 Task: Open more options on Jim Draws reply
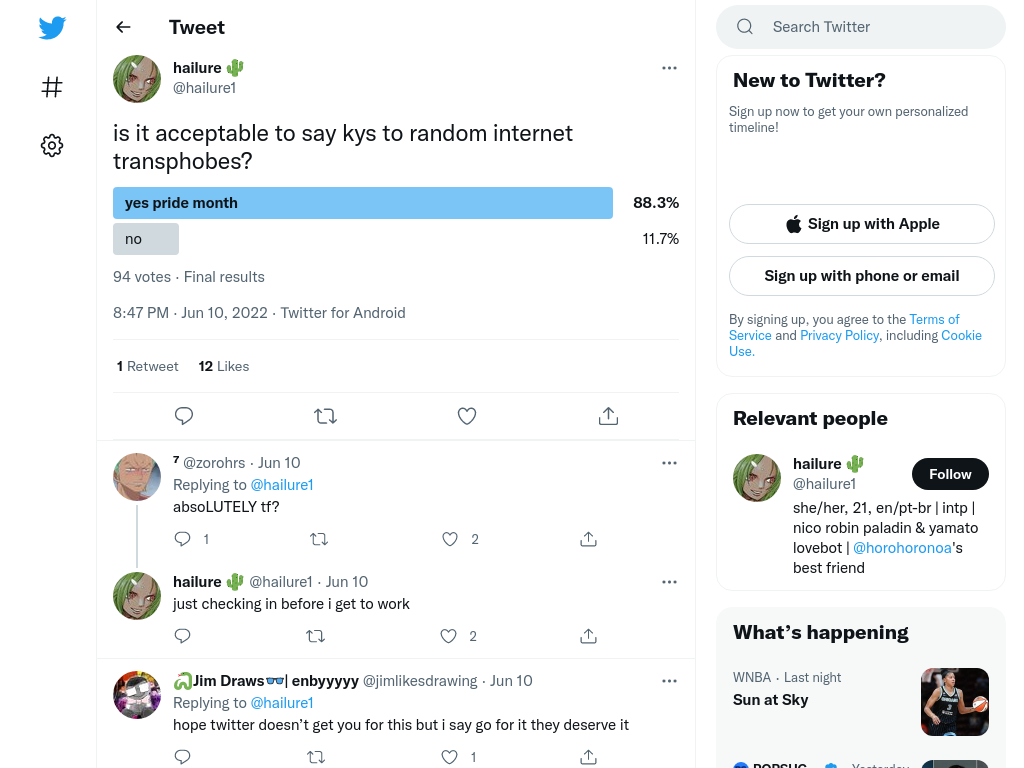point(669,681)
